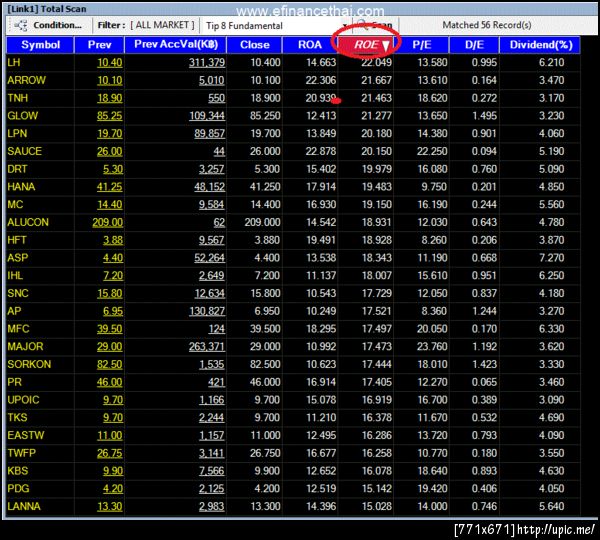Click the Matched 56 Record(s) status
The image size is (600, 540).
click(x=487, y=25)
